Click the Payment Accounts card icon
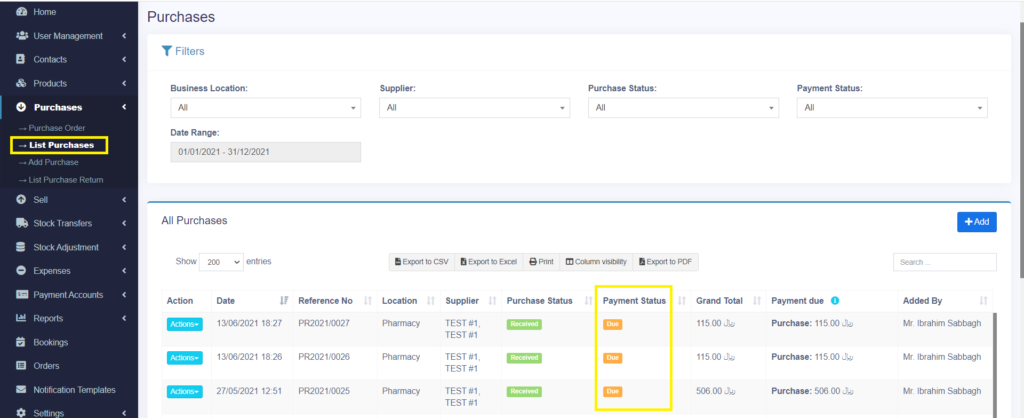Viewport: 1024px width, 418px height. pos(22,295)
